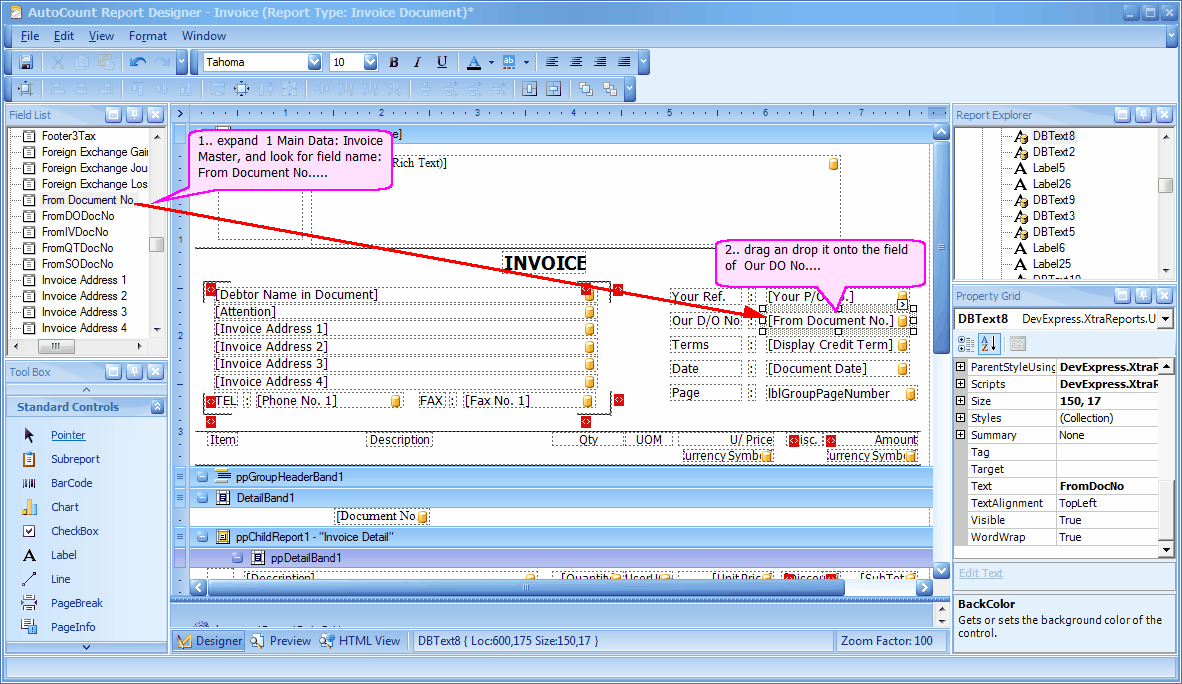This screenshot has height=684, width=1182.
Task: Center the control horizontally on the band
Action: pos(529,89)
